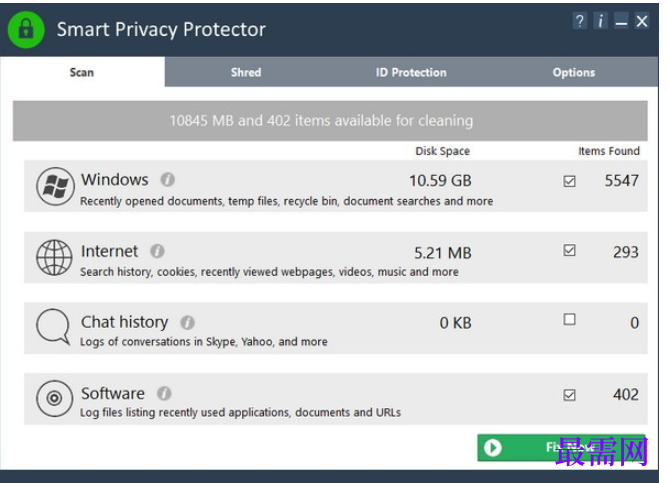Check the Chat history category checkbox
The image size is (667, 483).
pos(569,319)
